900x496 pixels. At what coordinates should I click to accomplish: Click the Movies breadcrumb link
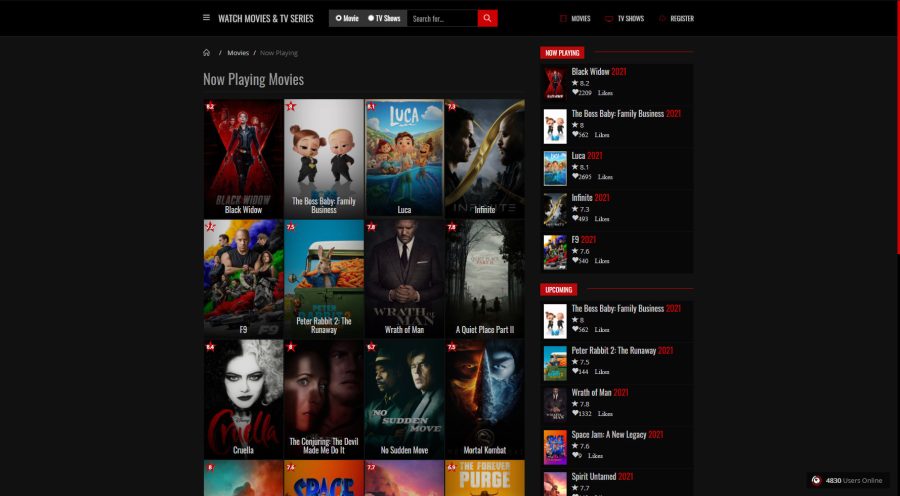[238, 53]
